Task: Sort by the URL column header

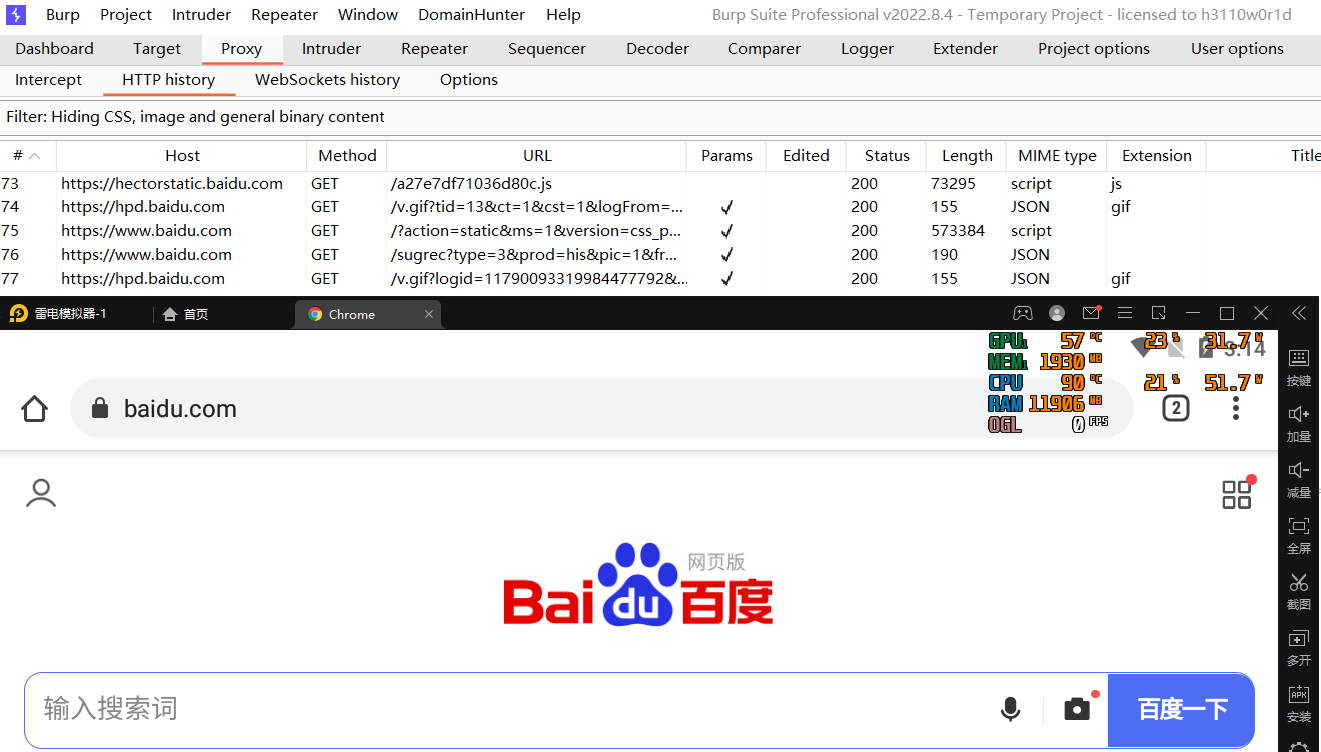Action: click(537, 156)
